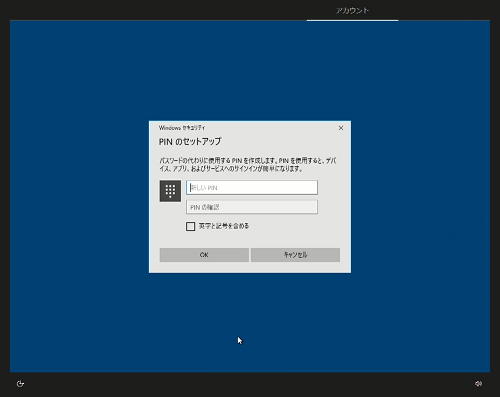Image resolution: width=500 pixels, height=397 pixels.
Task: Click the Windows セキュリティ title text
Action: click(x=182, y=128)
